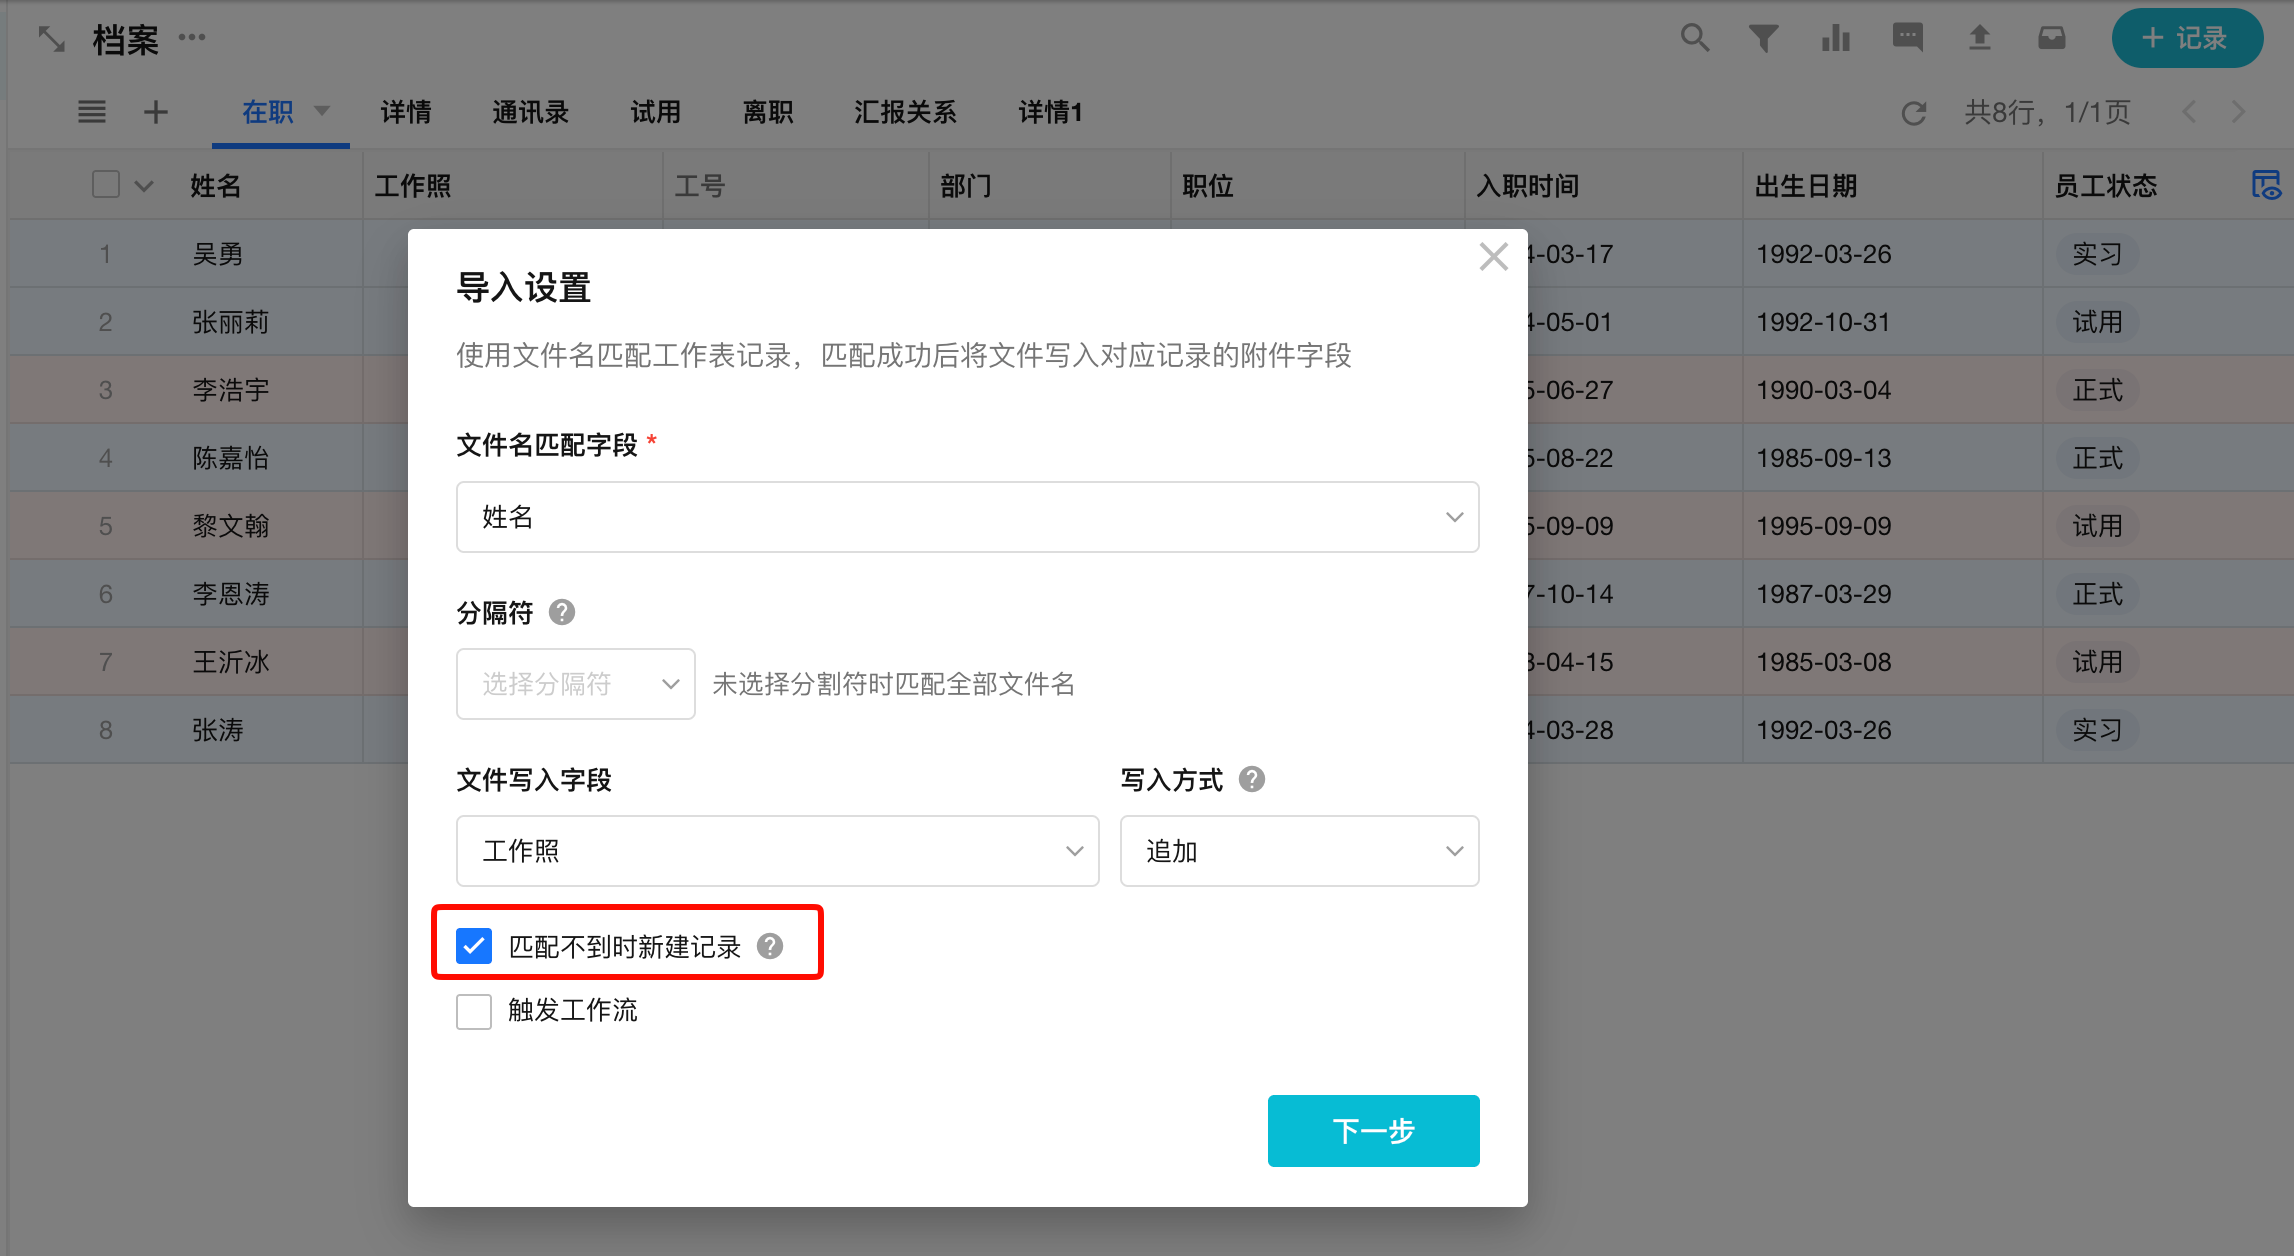
Task: Click the upload arrow icon
Action: 1979,38
